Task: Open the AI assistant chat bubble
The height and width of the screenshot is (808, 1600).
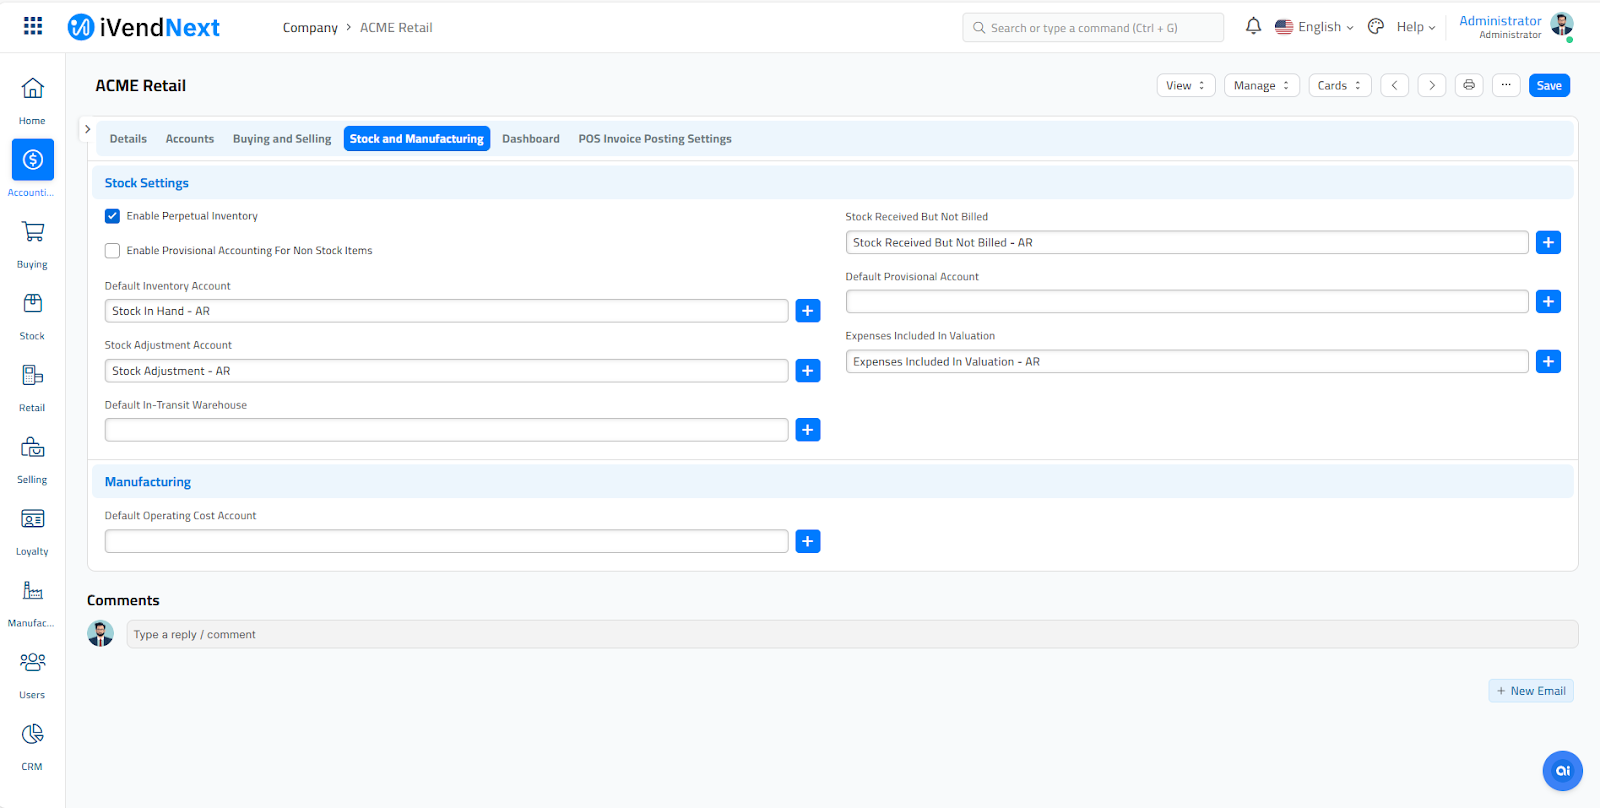Action: pyautogui.click(x=1562, y=771)
